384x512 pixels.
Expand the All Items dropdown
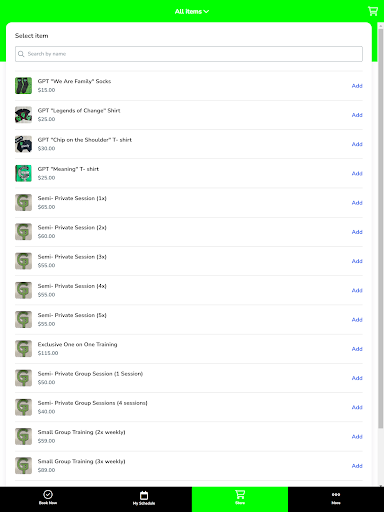[192, 11]
